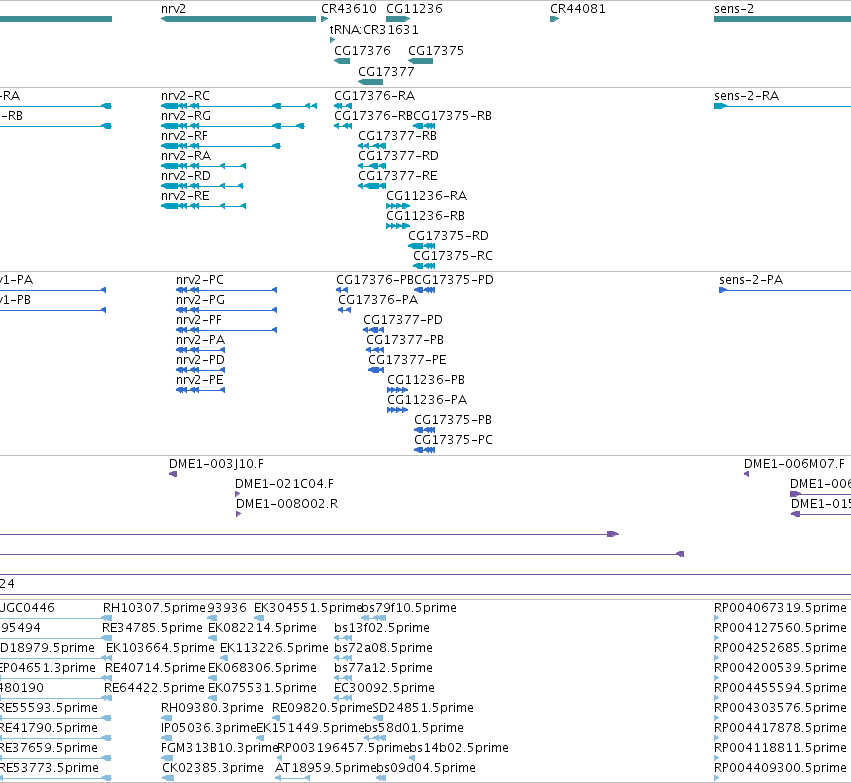
Task: Click feature DME1-003J10.F
Action: 216,464
